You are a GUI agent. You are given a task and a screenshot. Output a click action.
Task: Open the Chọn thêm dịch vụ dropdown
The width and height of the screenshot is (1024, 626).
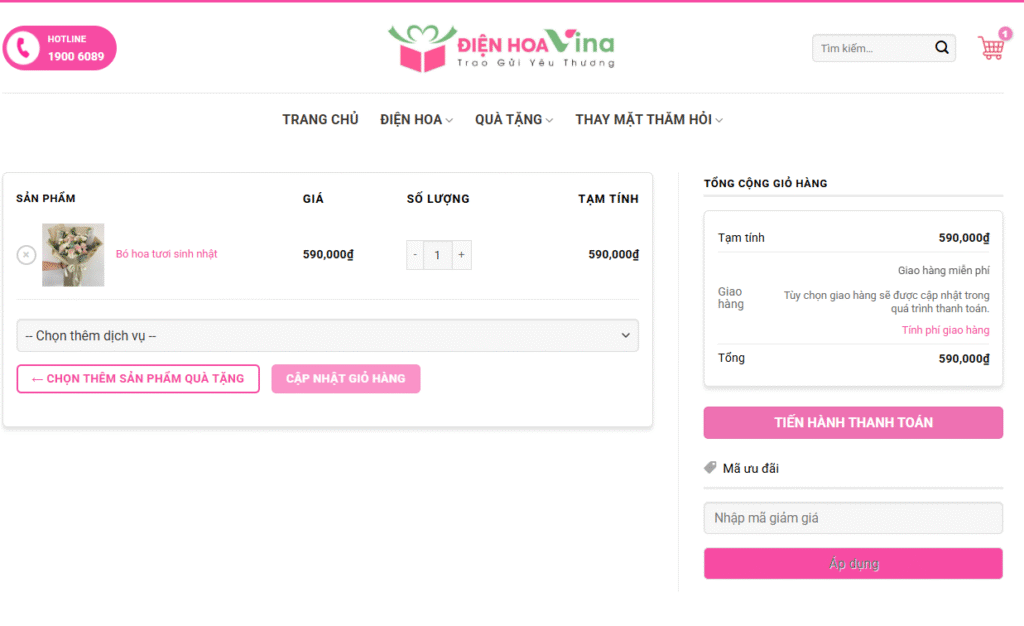[x=327, y=336]
